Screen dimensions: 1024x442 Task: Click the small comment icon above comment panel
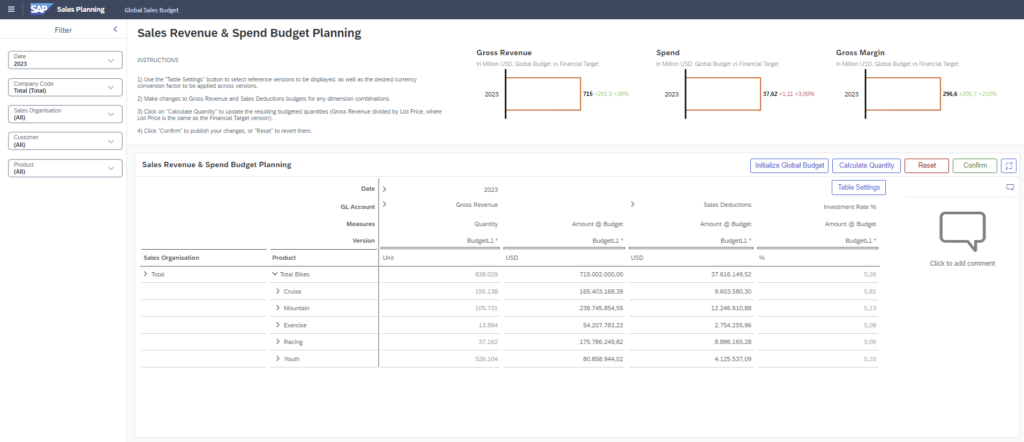coord(1009,187)
